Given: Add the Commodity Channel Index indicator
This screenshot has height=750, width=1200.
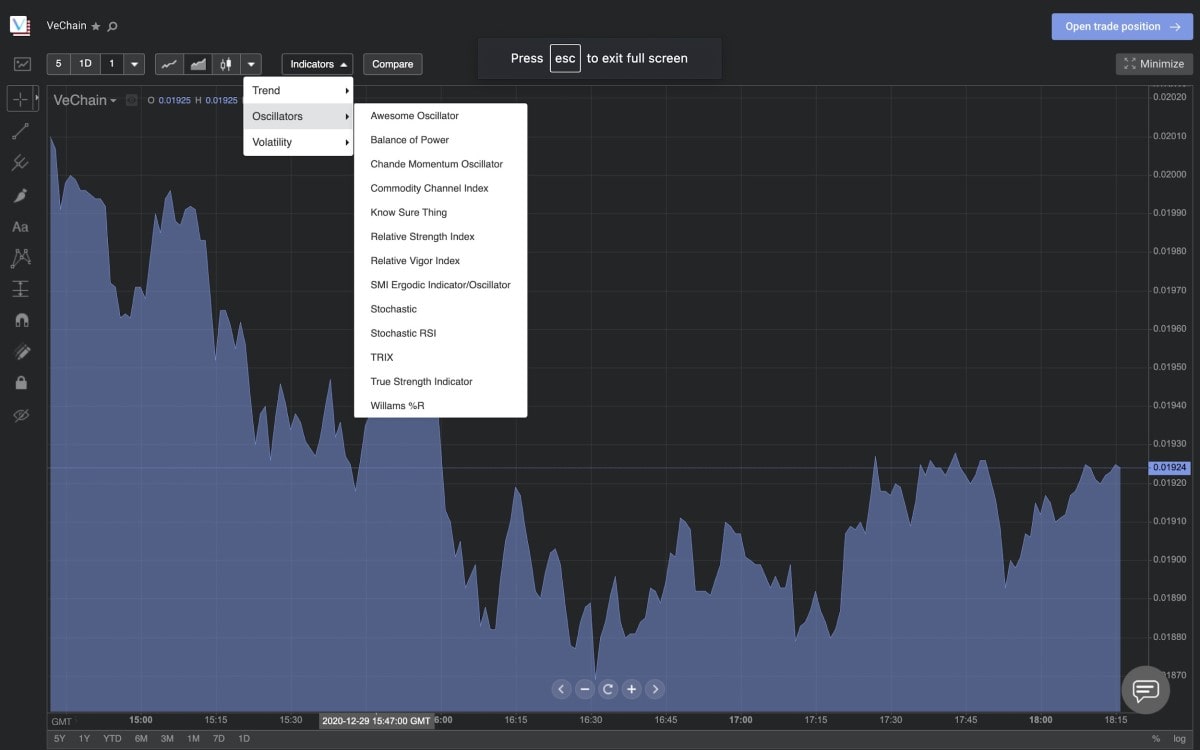Looking at the screenshot, I should click(440, 188).
